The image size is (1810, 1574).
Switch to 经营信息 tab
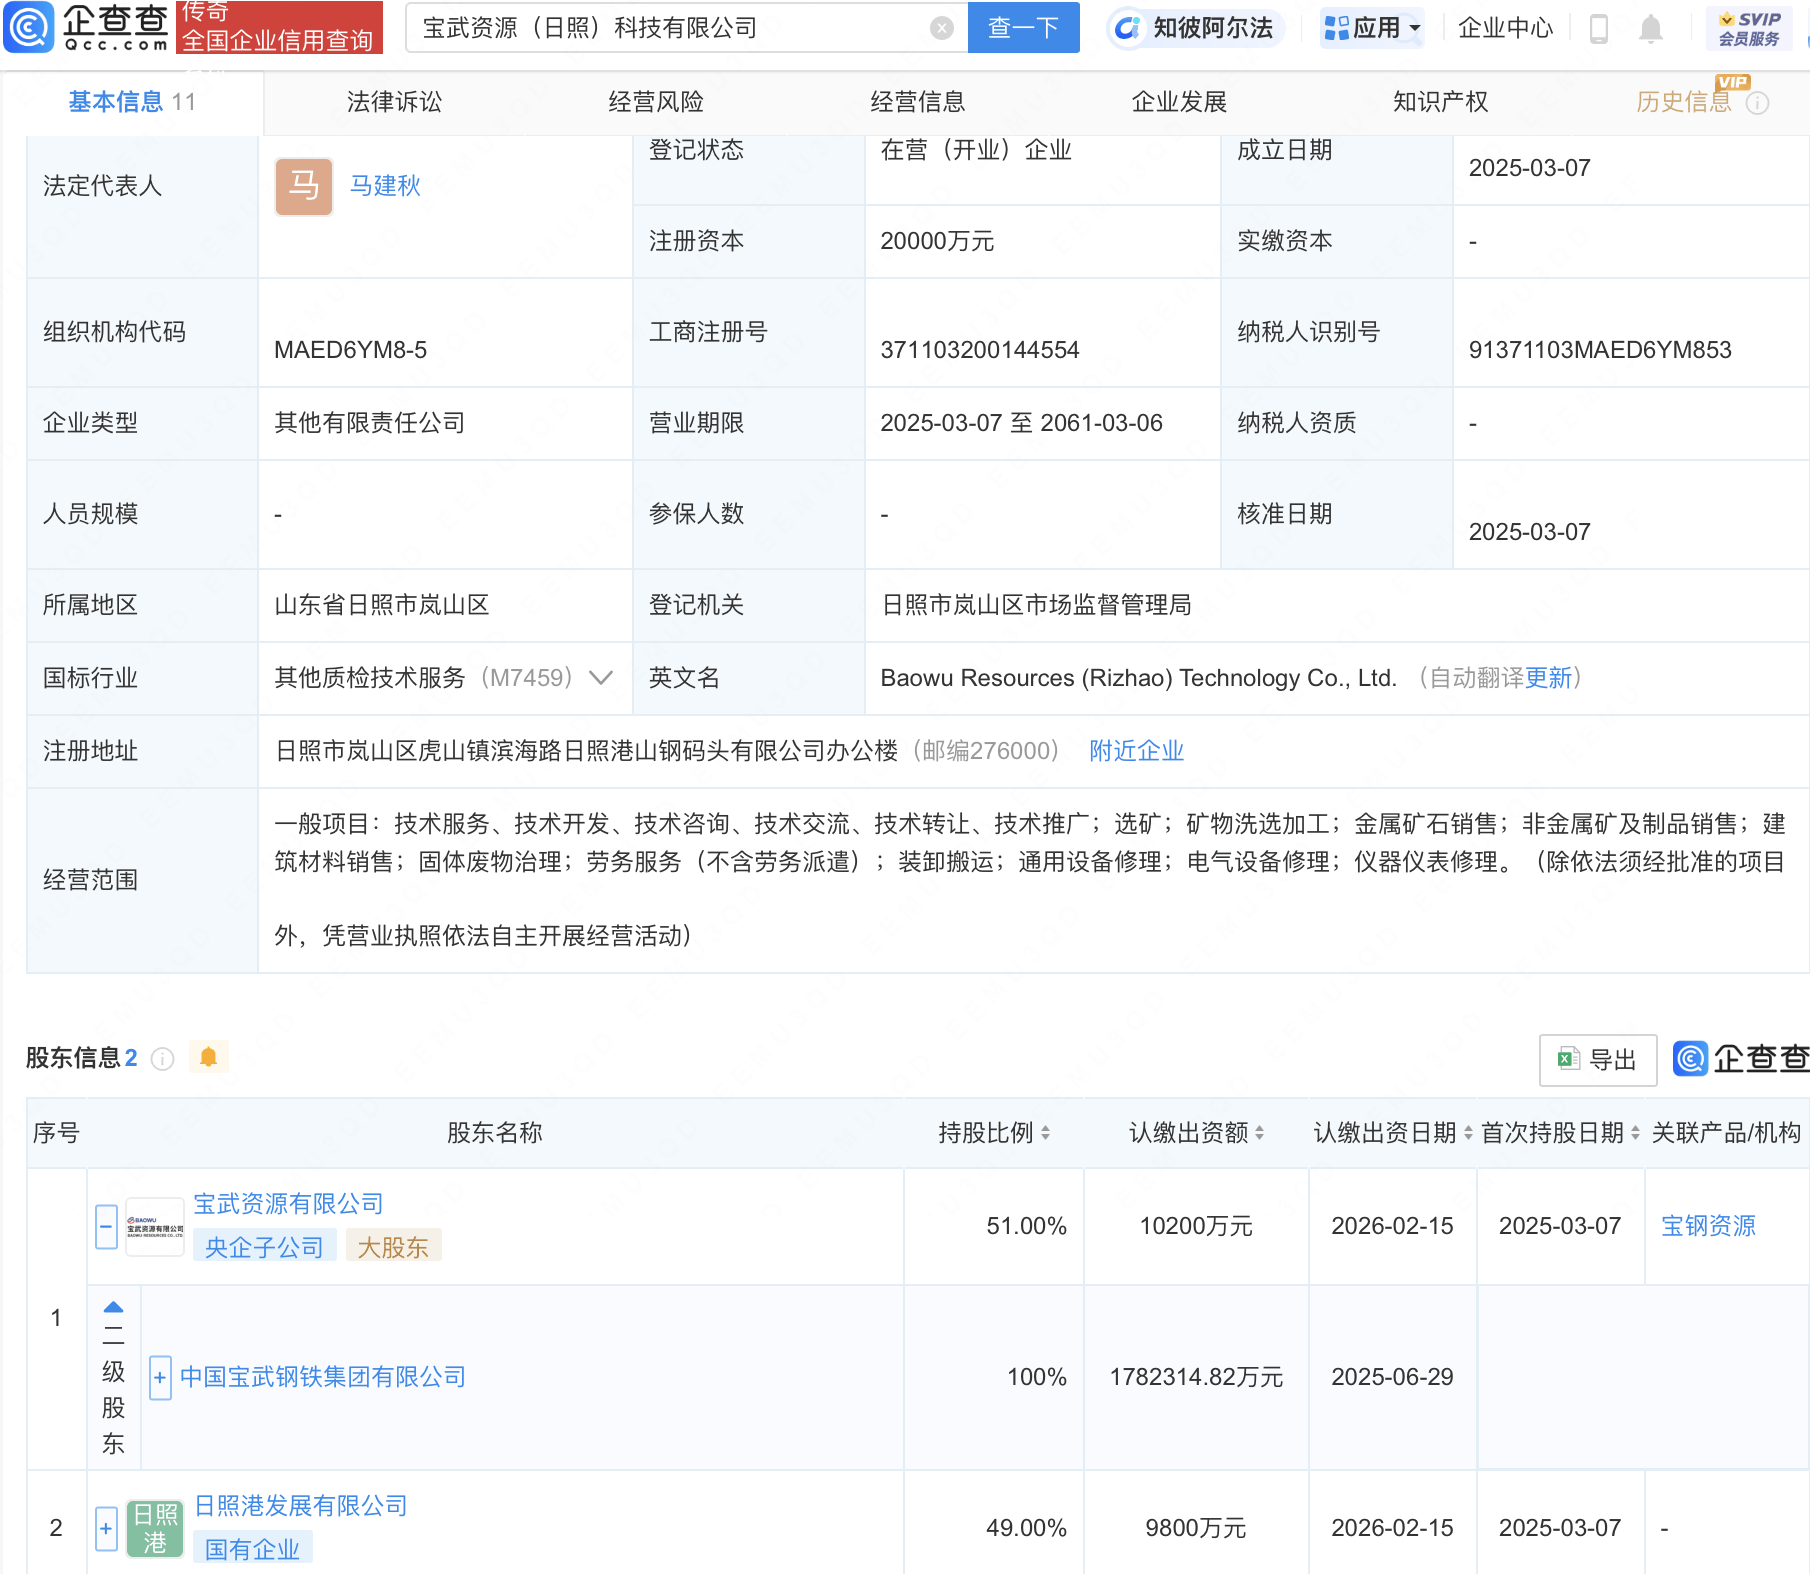(x=918, y=102)
